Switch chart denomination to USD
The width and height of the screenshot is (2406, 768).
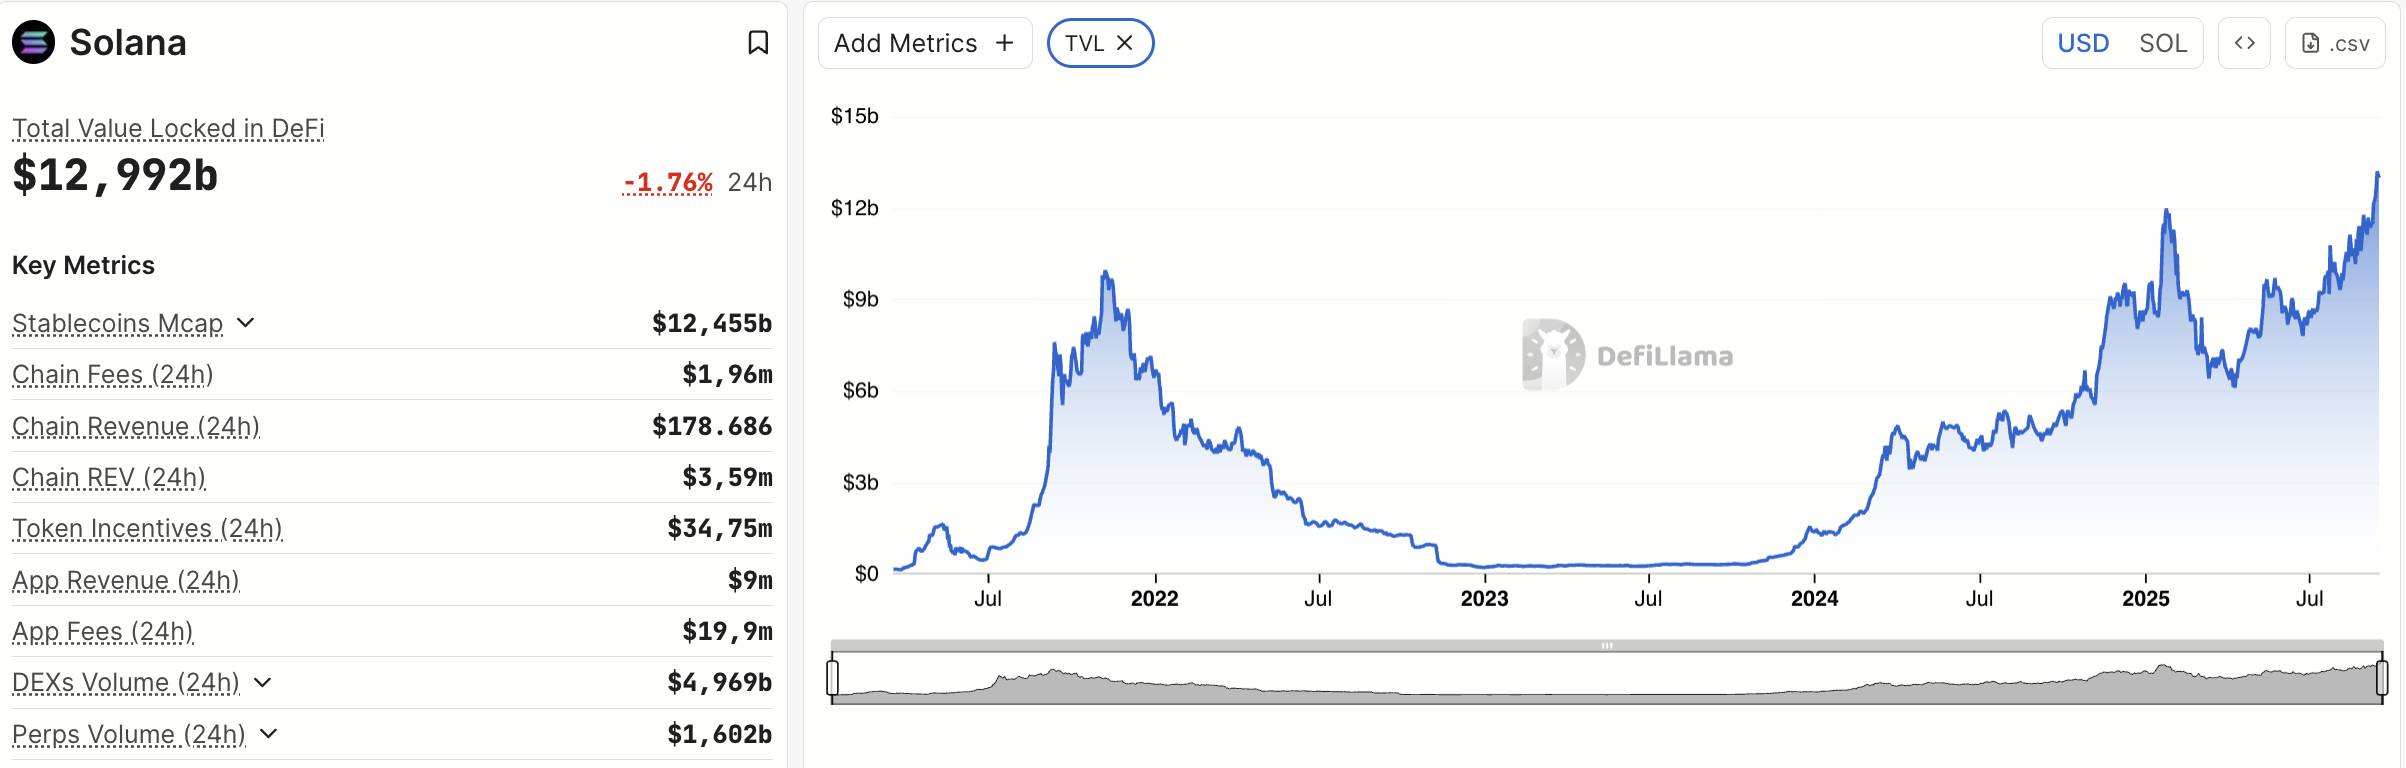(x=2083, y=43)
